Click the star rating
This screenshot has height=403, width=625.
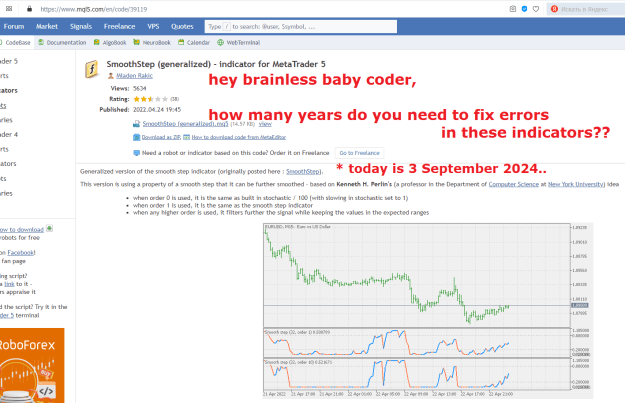(151, 99)
